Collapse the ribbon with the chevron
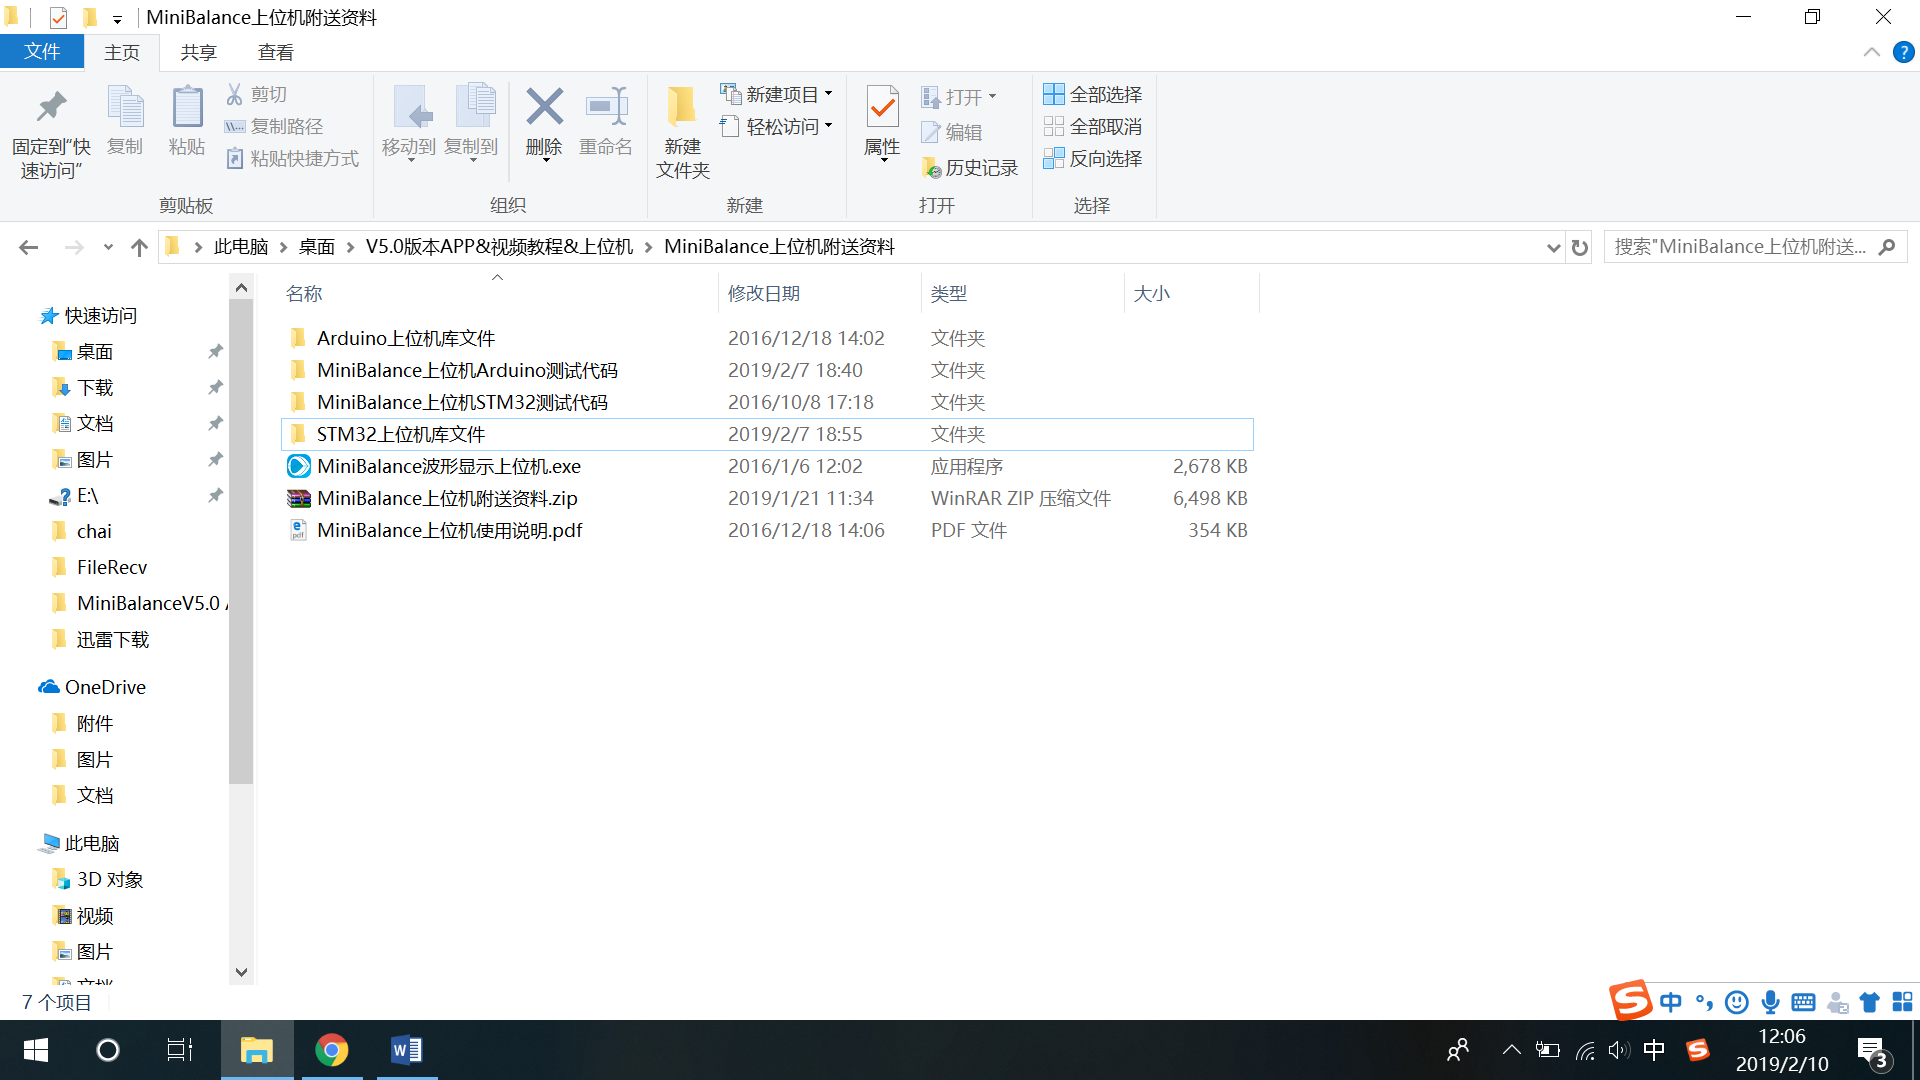 coord(1872,52)
